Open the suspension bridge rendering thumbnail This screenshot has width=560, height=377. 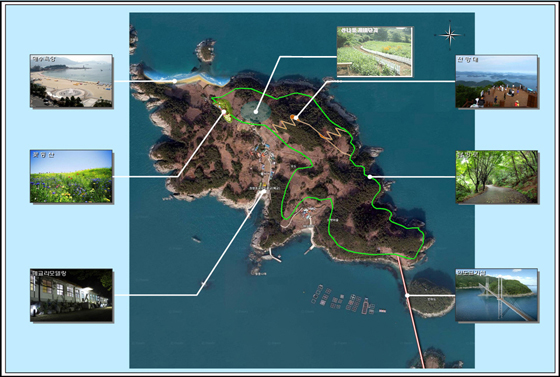(496, 295)
